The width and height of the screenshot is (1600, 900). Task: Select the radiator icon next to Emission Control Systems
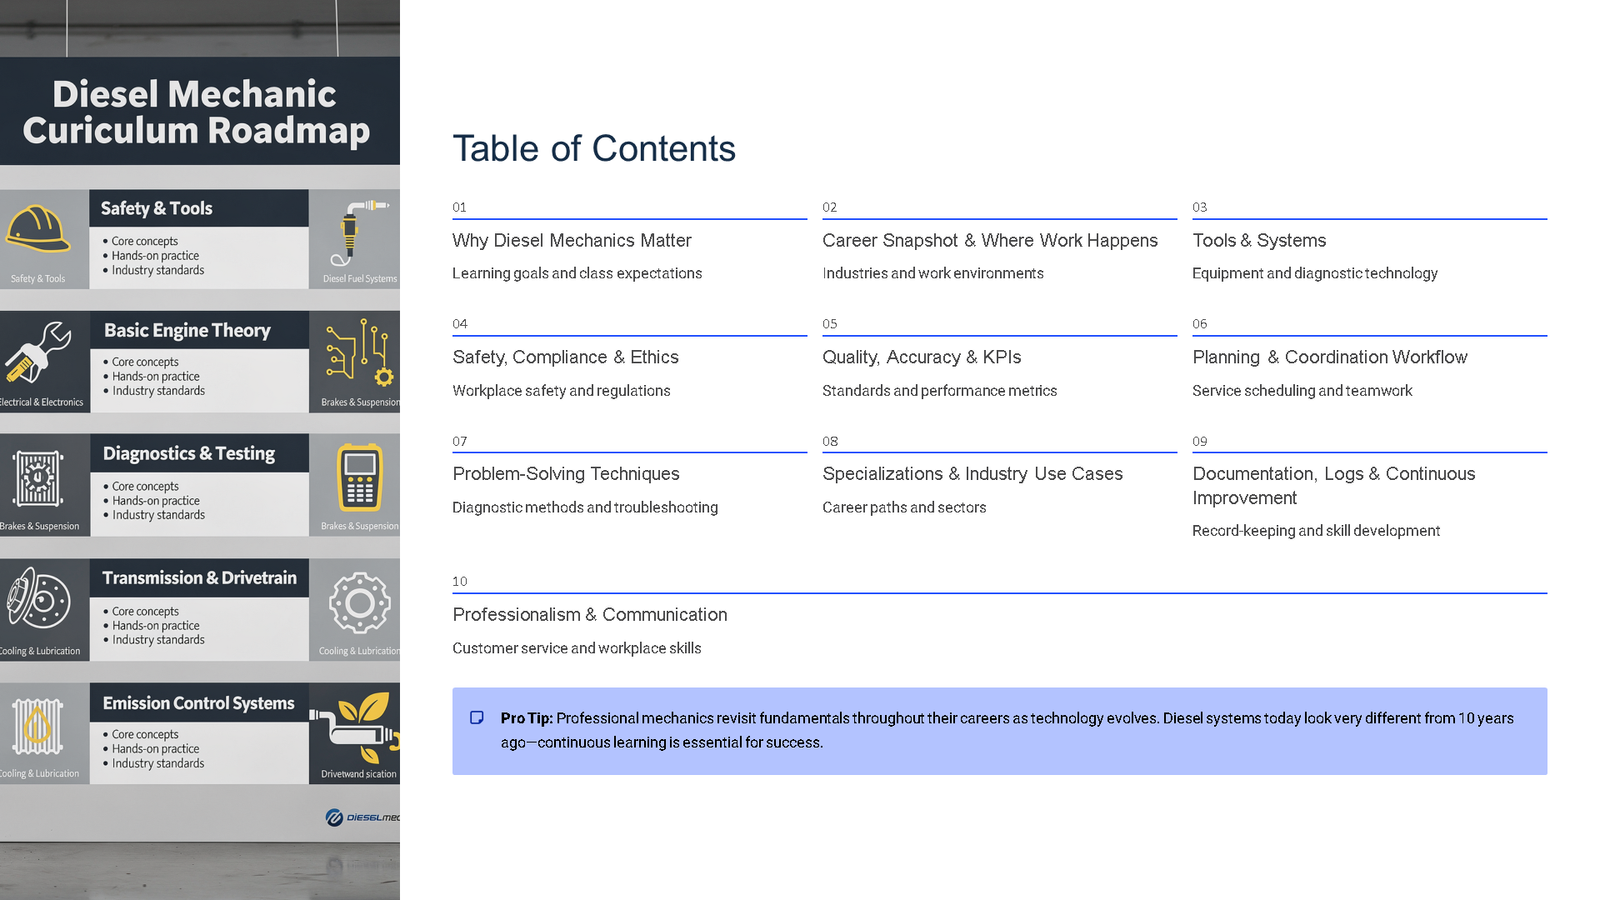[x=35, y=728]
